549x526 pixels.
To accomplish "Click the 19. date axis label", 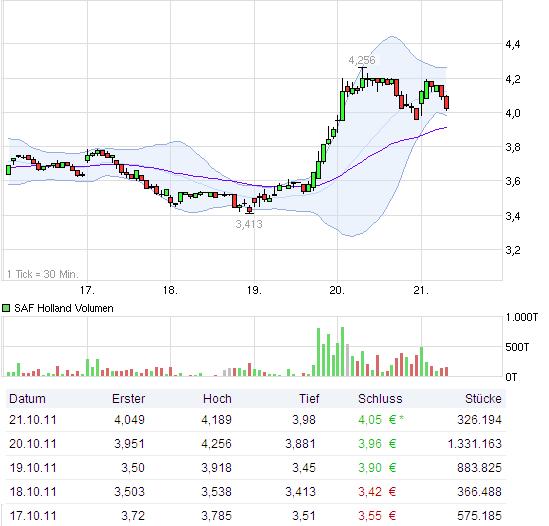I will click(x=254, y=290).
